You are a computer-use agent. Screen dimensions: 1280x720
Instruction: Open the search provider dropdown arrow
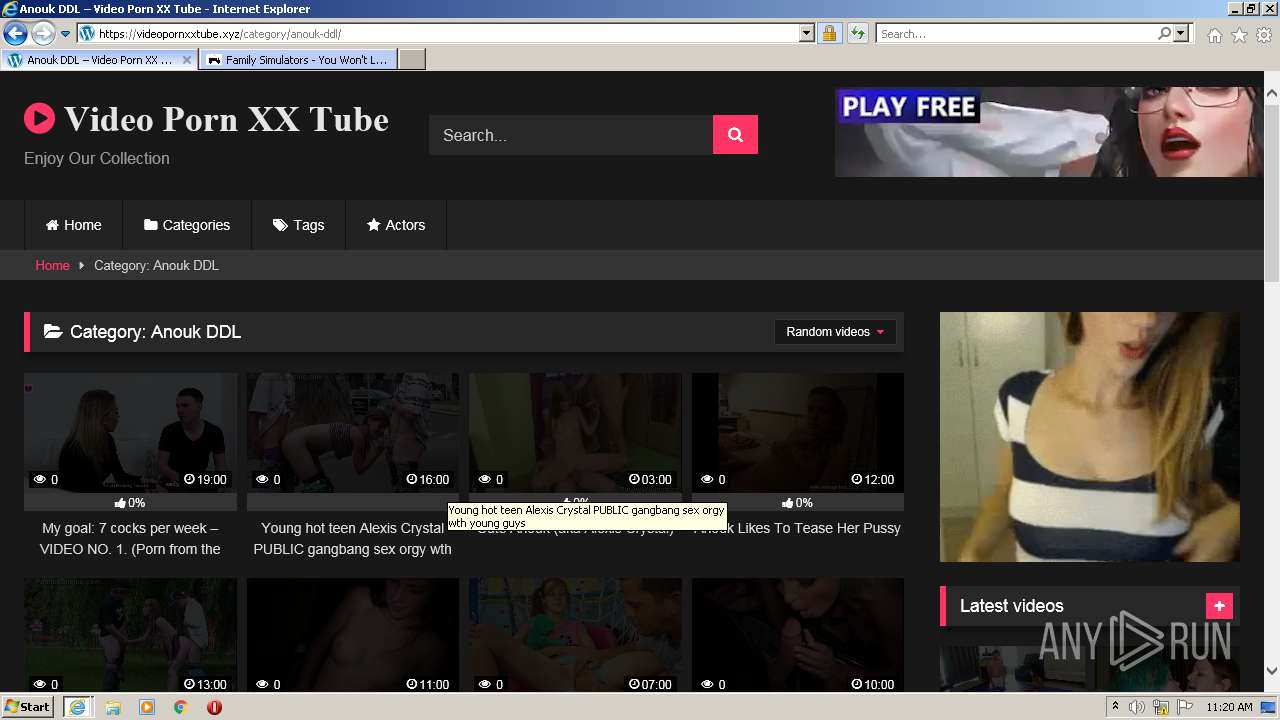1181,33
